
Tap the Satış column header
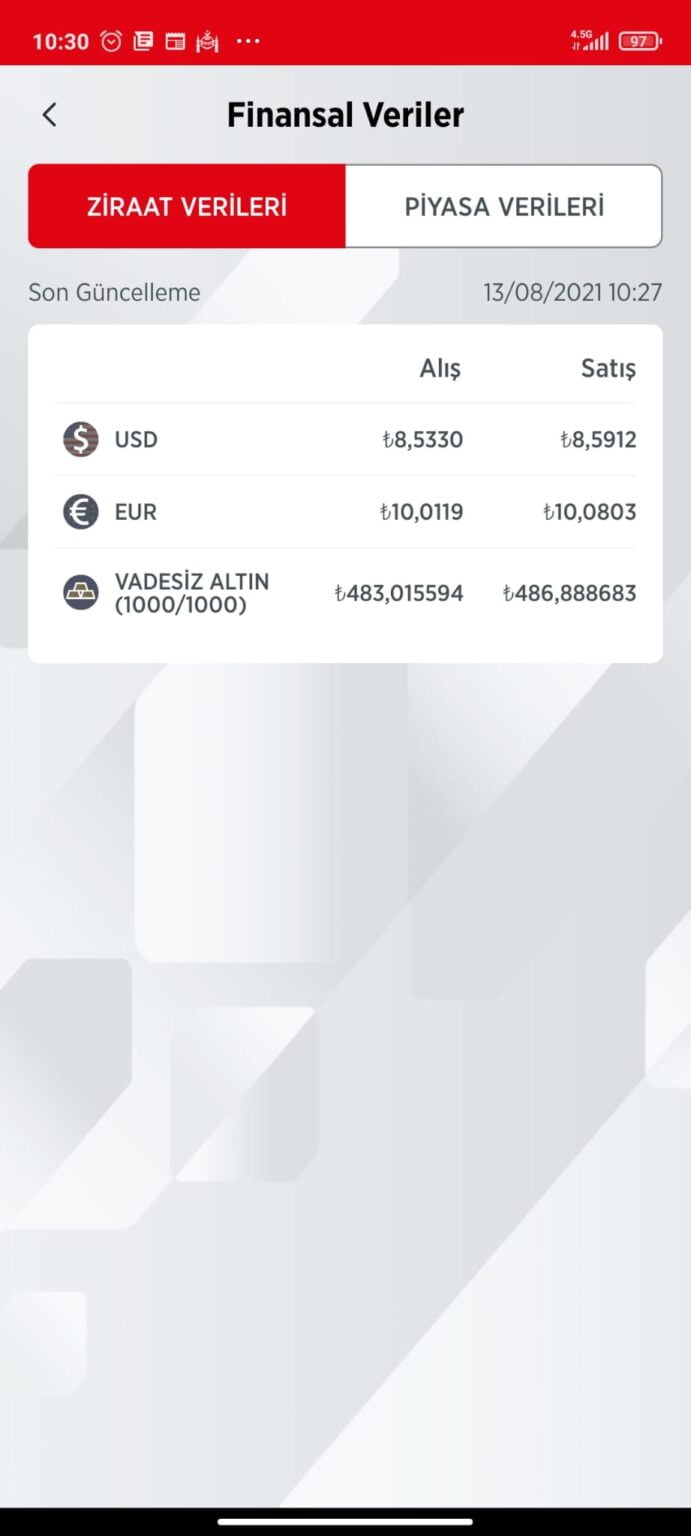tap(608, 368)
